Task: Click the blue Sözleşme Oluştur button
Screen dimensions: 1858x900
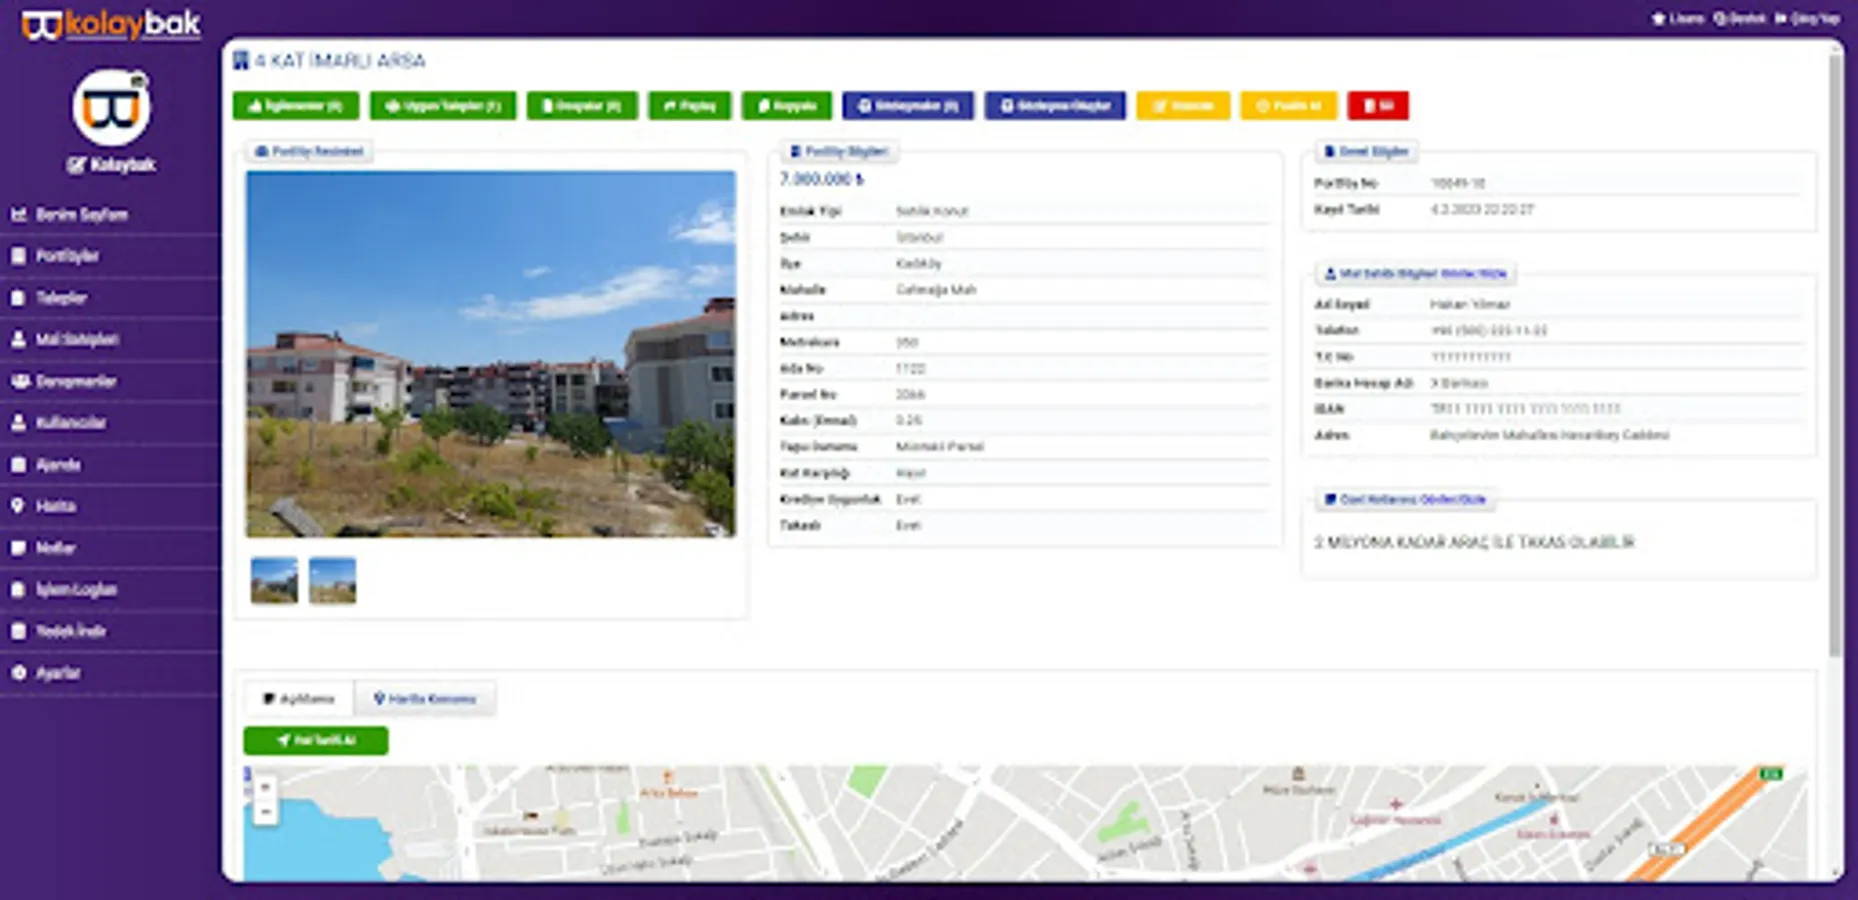Action: pyautogui.click(x=1055, y=105)
